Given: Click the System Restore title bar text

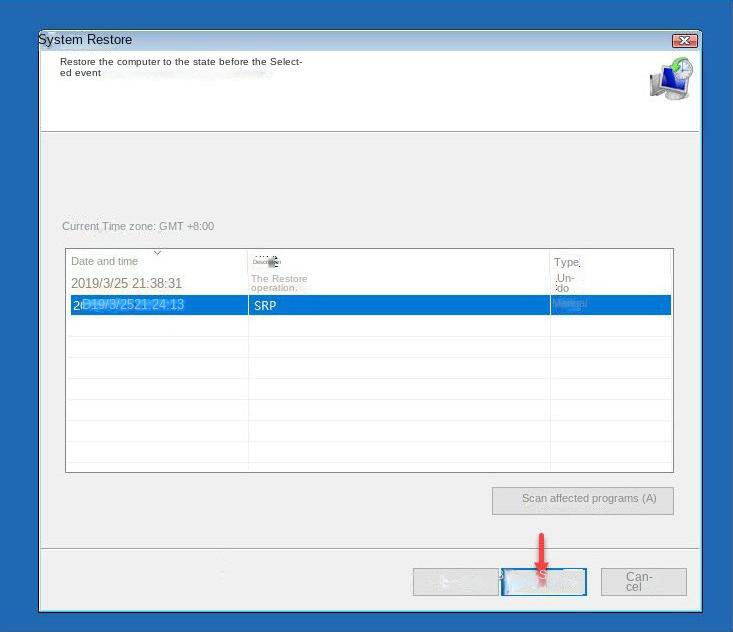Looking at the screenshot, I should tap(87, 40).
